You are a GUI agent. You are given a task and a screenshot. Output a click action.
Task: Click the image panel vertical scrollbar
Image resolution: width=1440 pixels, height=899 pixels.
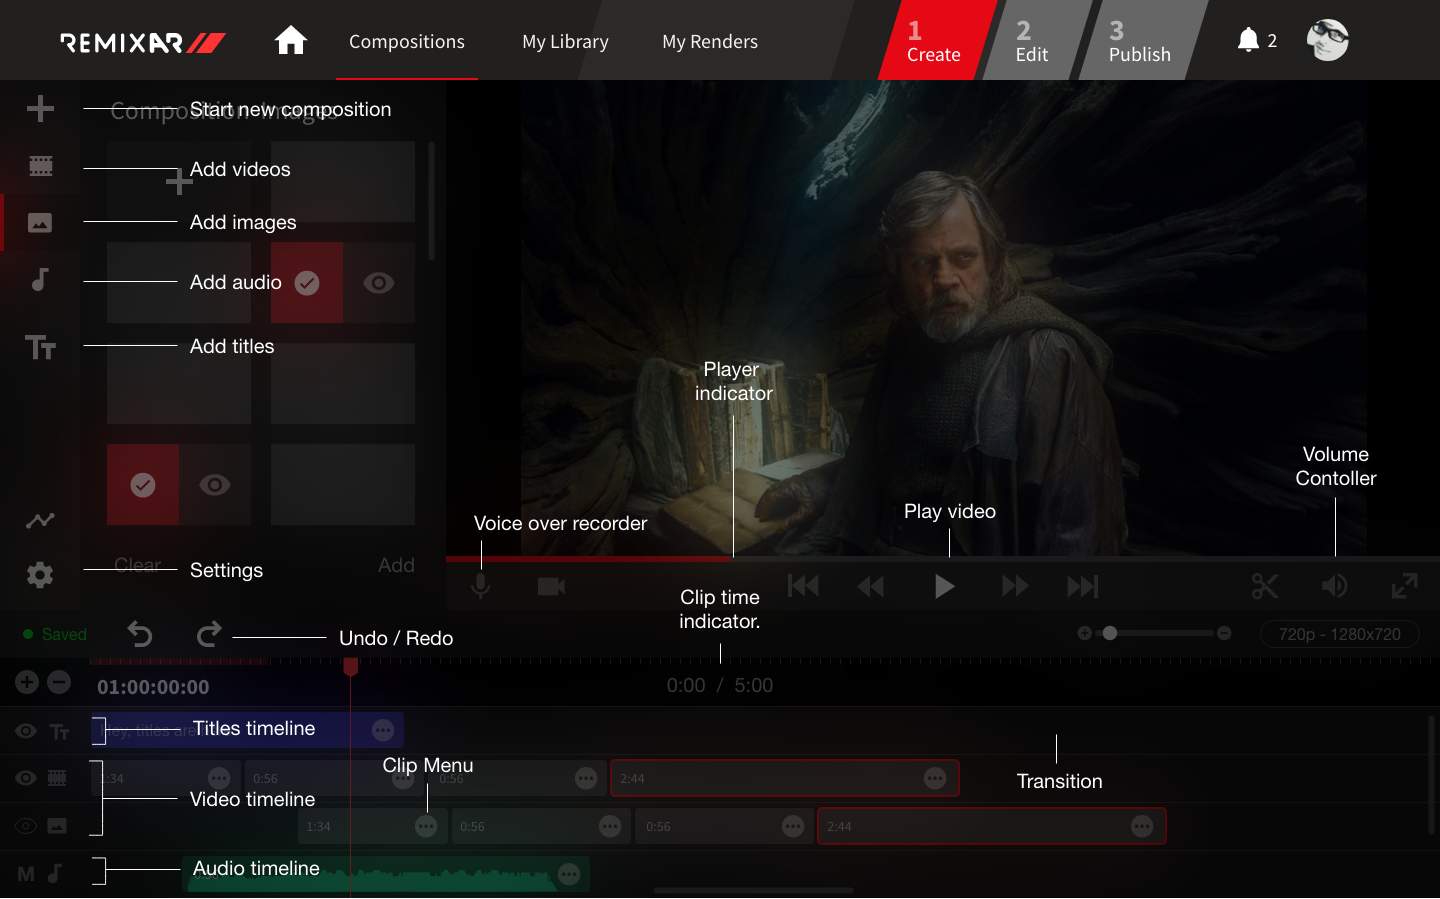(432, 200)
